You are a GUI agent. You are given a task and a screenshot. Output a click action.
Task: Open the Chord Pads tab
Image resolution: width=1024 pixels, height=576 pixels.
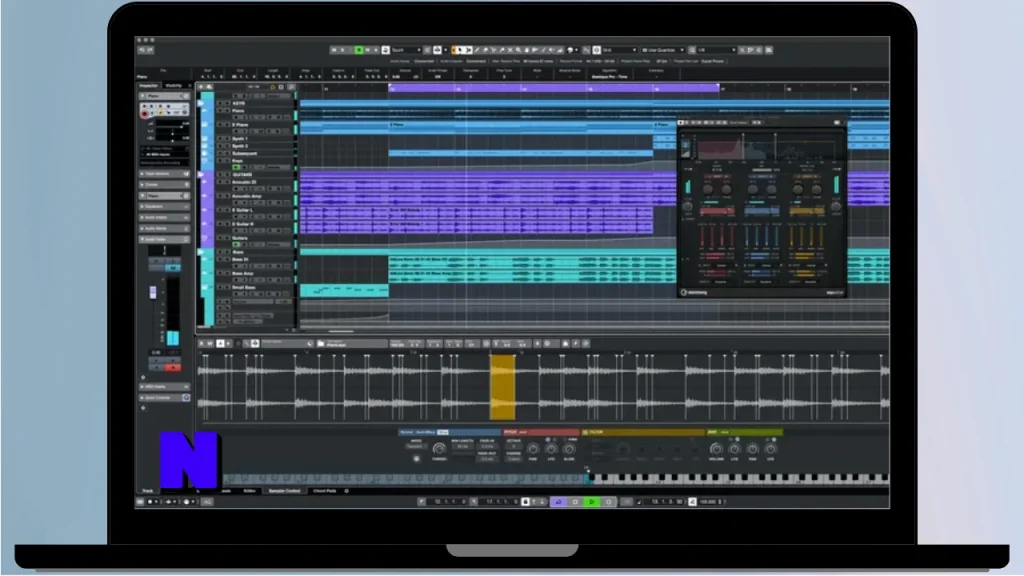tap(325, 490)
